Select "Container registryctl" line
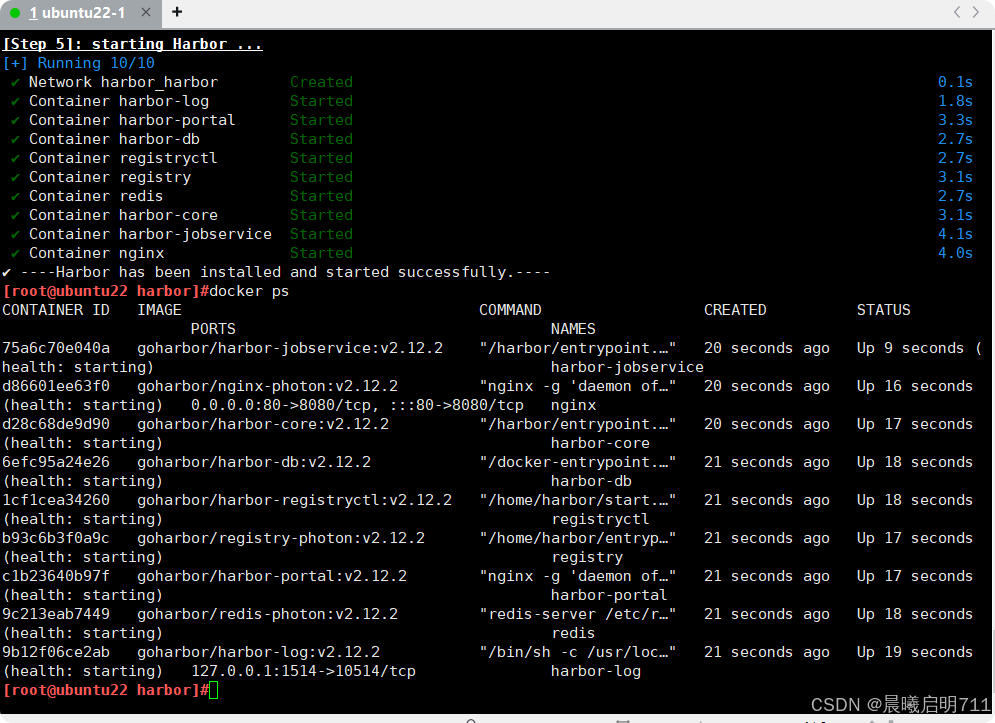The image size is (995, 723). (123, 158)
